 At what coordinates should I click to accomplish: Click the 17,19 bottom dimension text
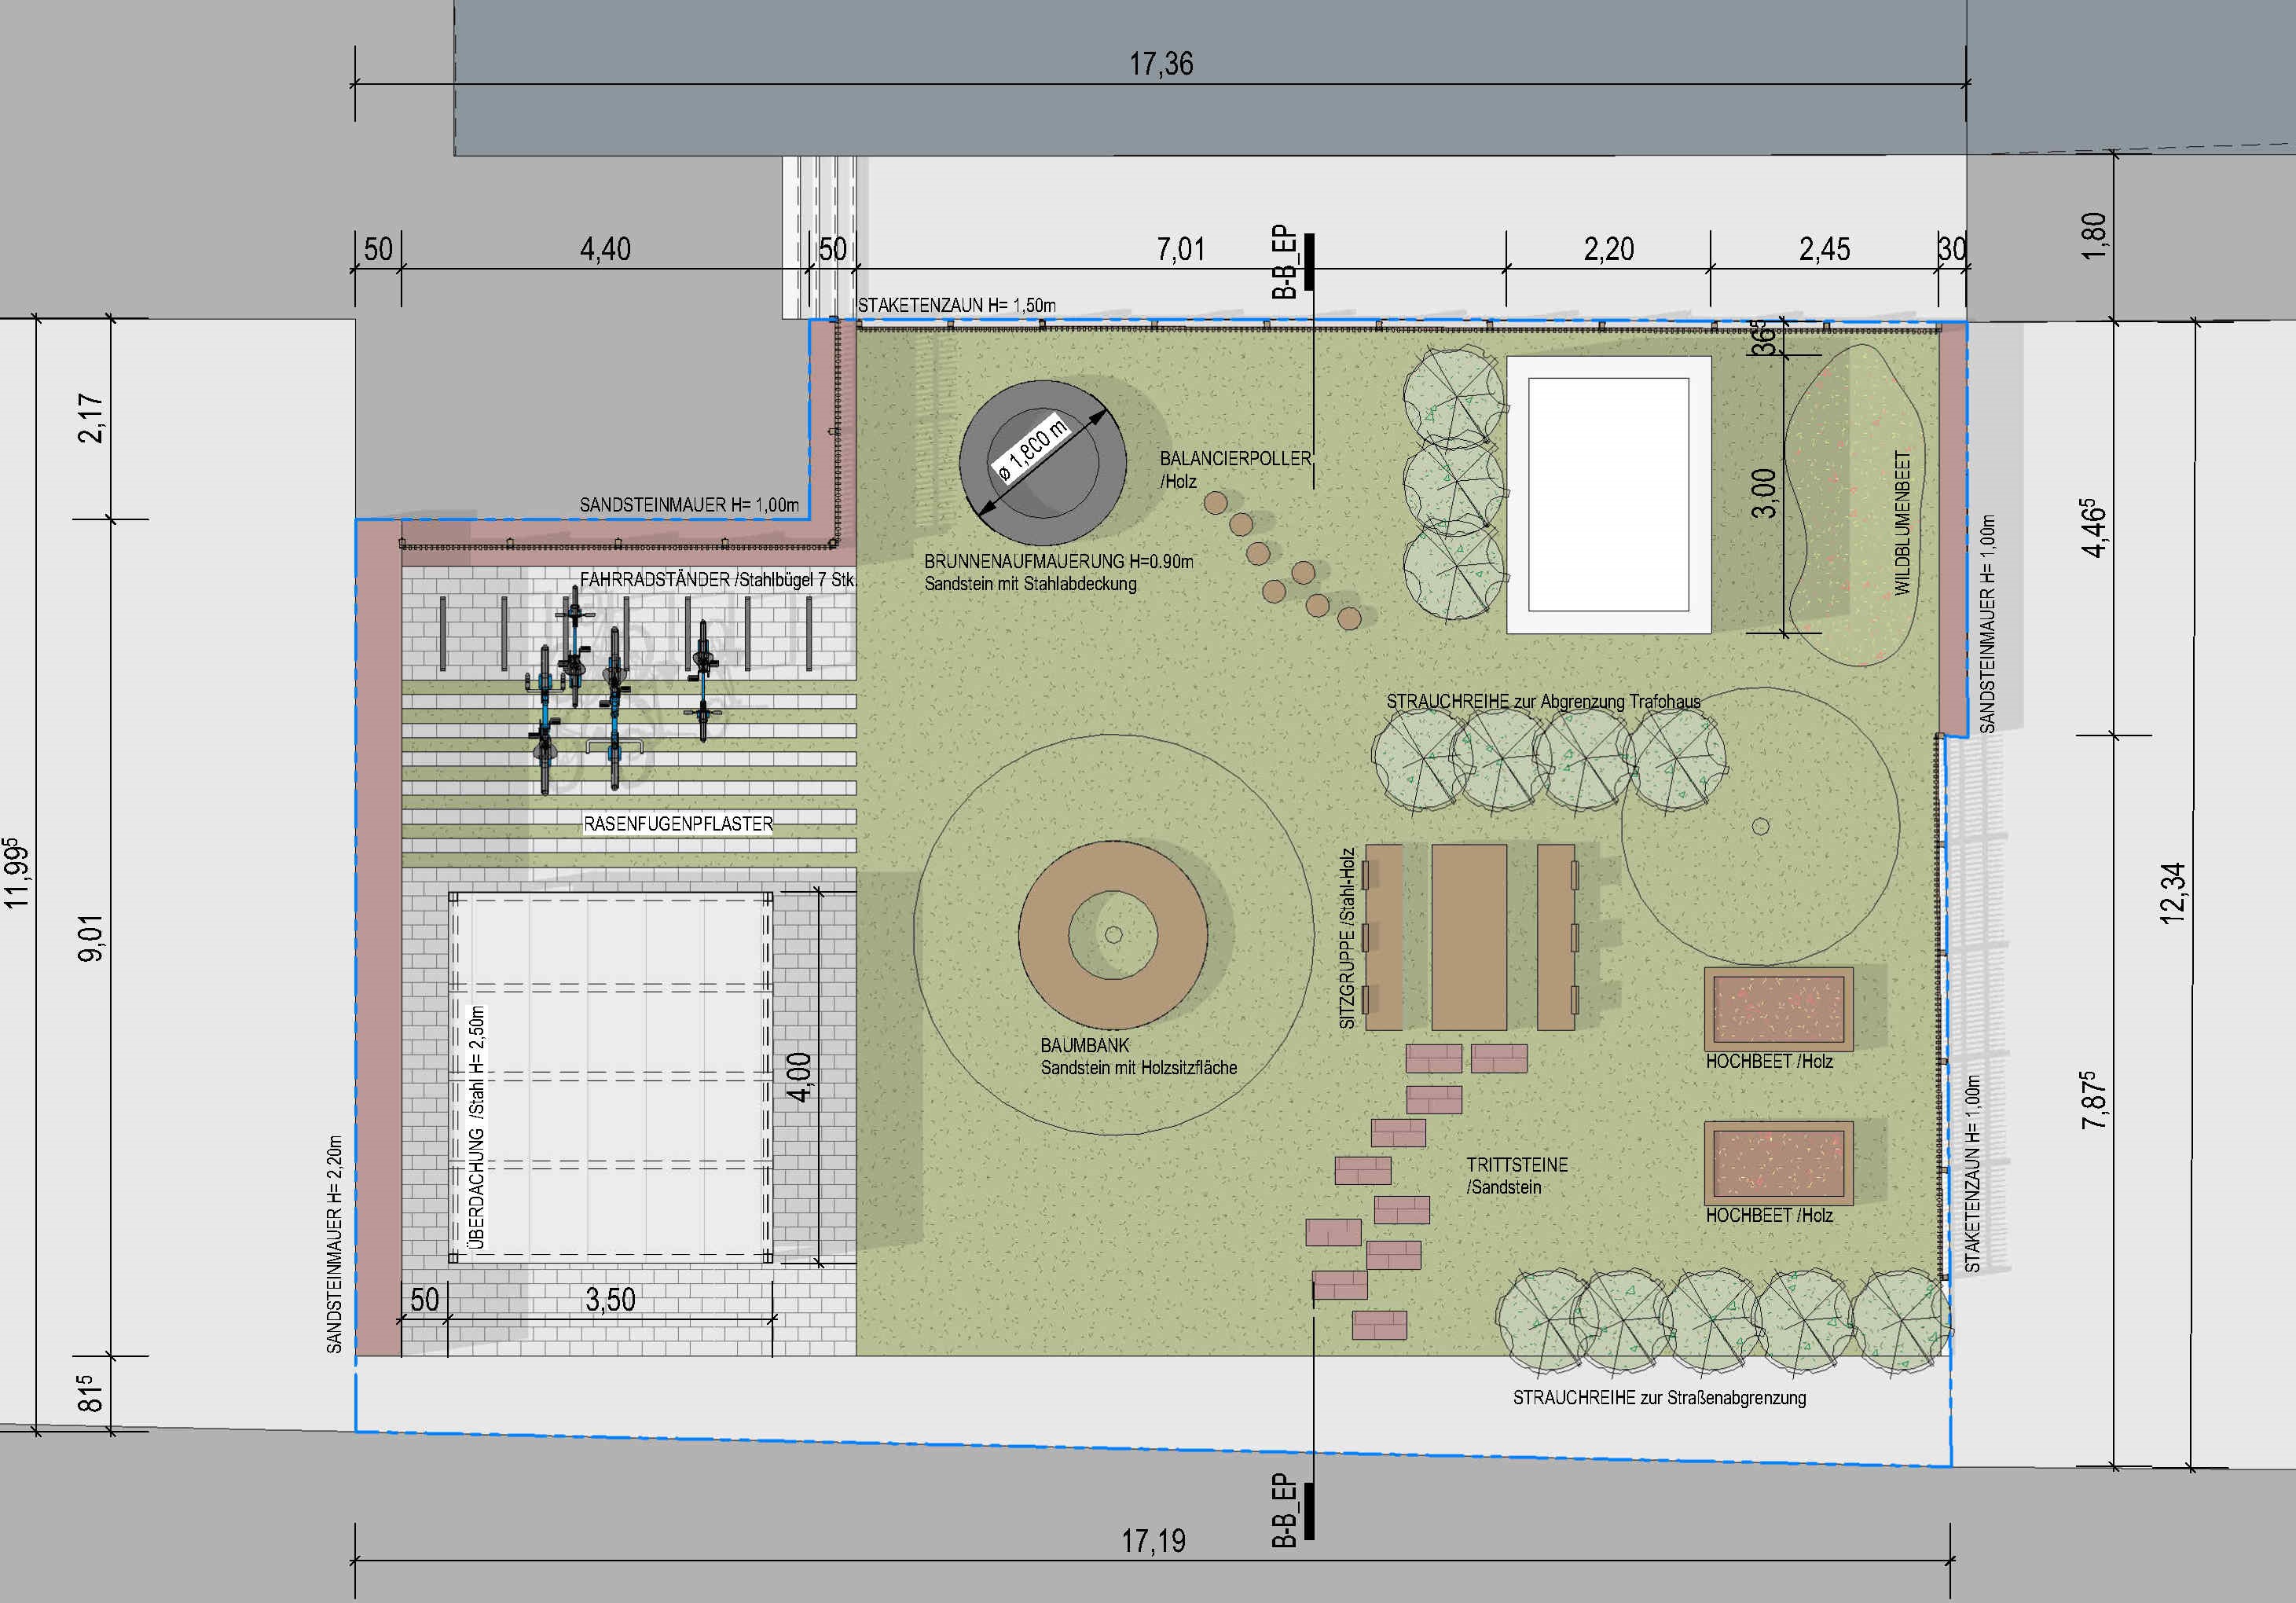(x=1153, y=1541)
